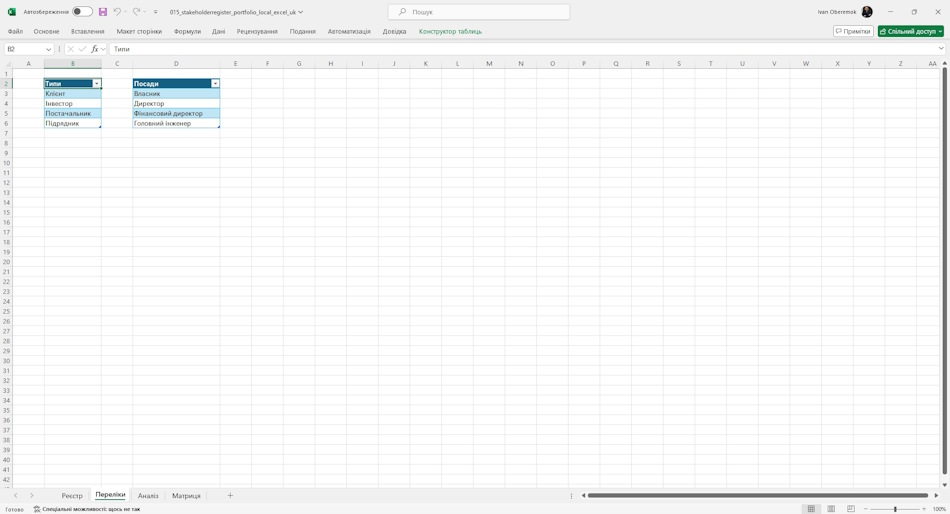Screen dimensions: 950x514
Task: Click the zoom slider handle
Action: tap(895, 509)
